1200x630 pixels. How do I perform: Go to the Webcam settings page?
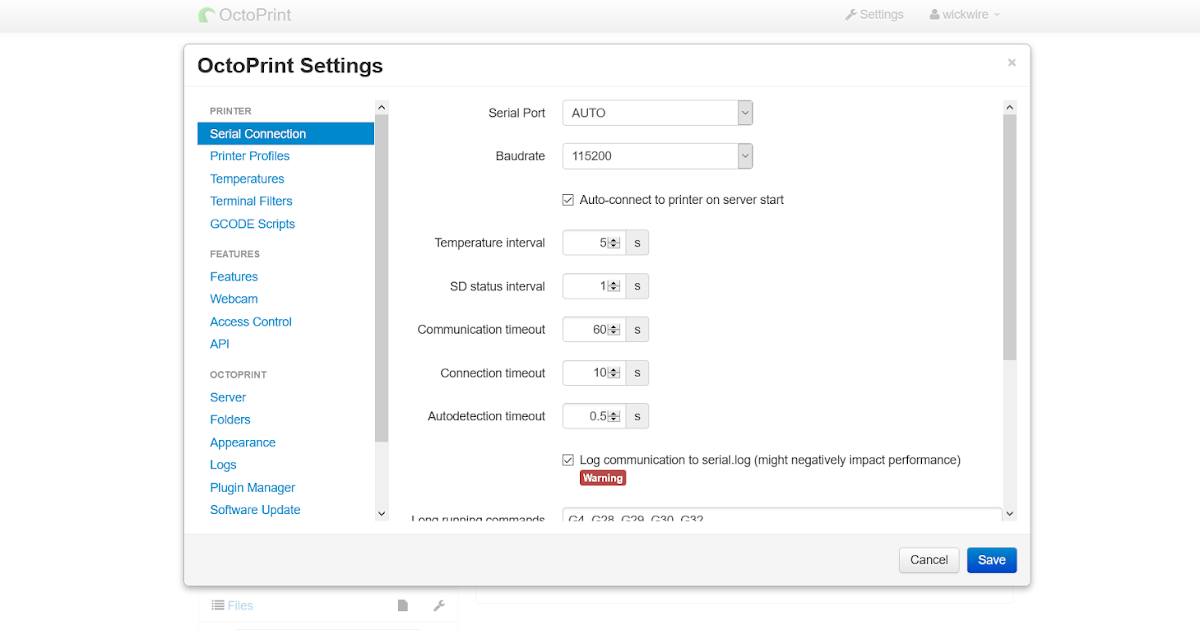(234, 299)
